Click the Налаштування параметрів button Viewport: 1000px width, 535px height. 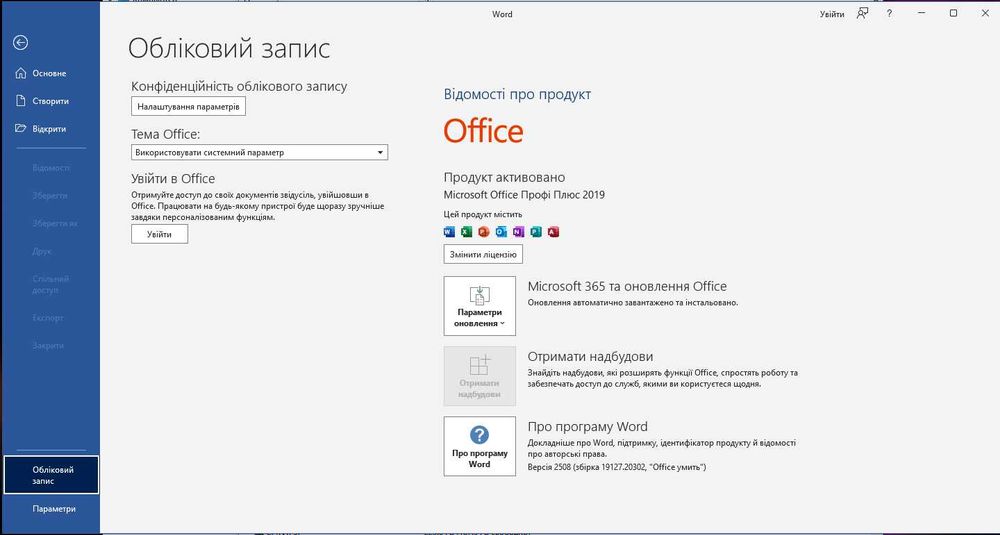click(x=188, y=106)
